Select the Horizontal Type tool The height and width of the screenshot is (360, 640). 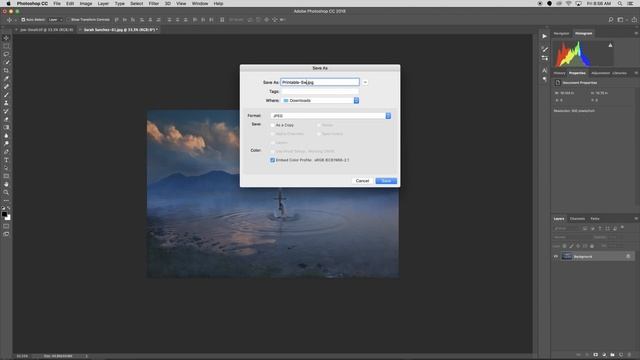coord(6,160)
